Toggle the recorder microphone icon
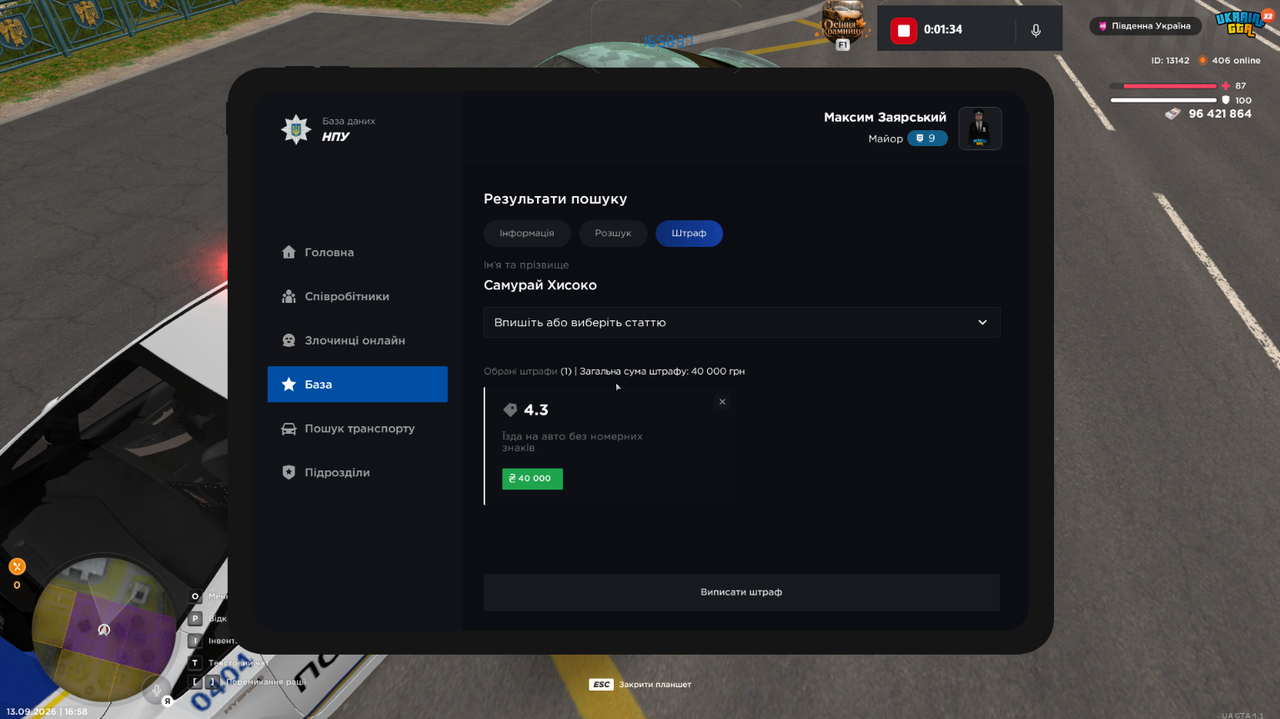Image resolution: width=1280 pixels, height=719 pixels. [1036, 30]
